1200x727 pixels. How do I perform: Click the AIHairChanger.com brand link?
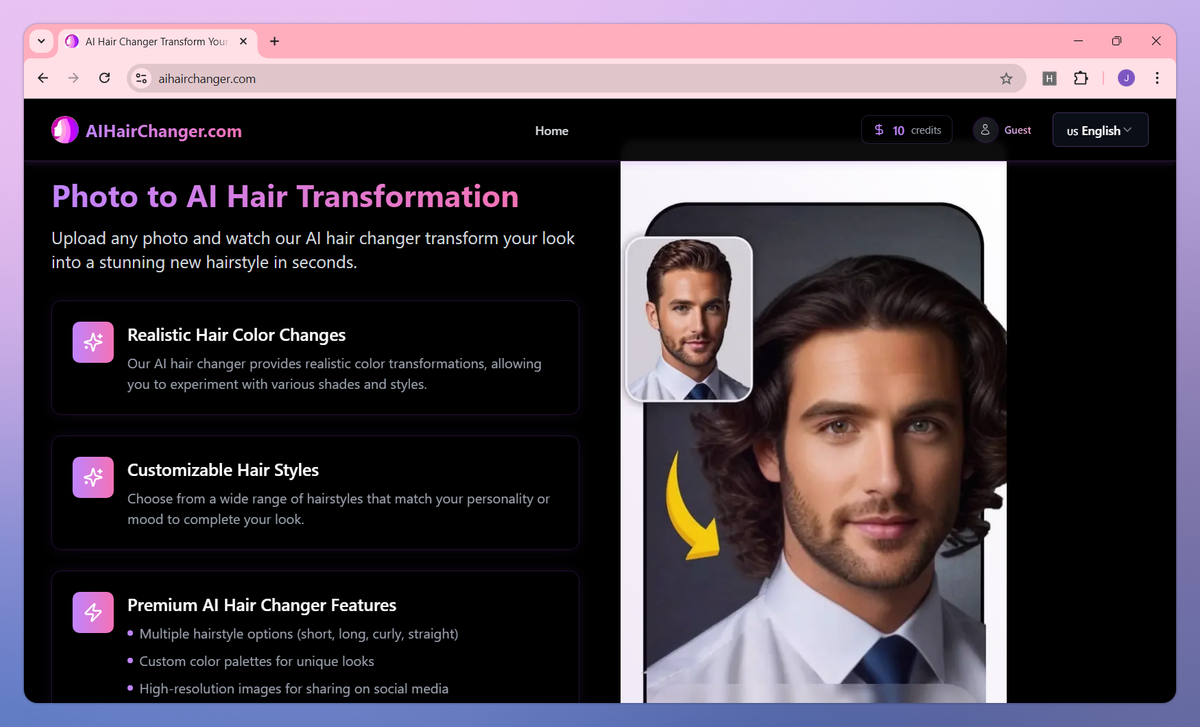(x=164, y=131)
